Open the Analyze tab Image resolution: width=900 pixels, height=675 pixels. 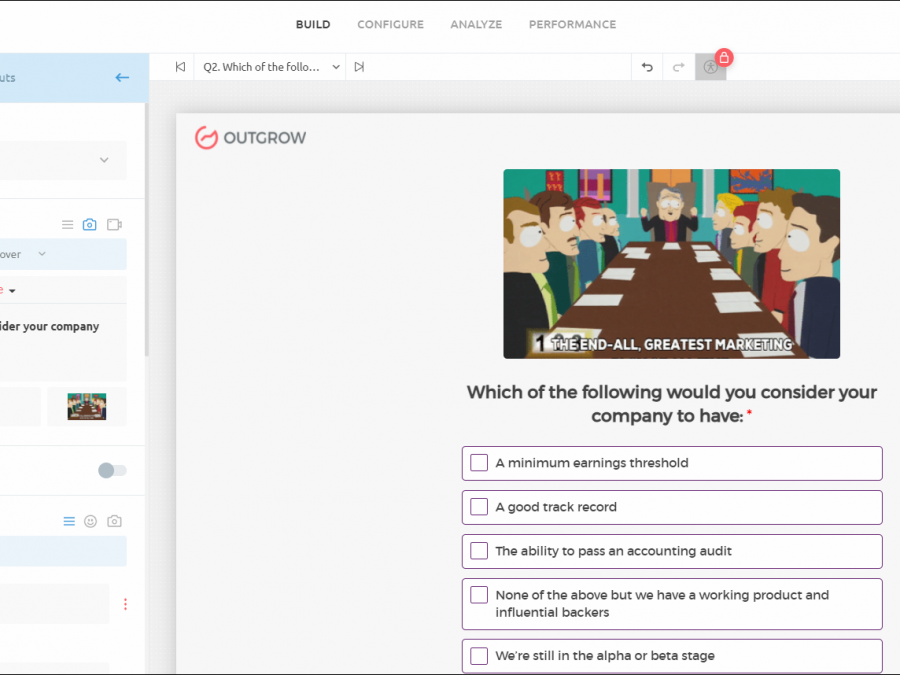click(x=476, y=24)
